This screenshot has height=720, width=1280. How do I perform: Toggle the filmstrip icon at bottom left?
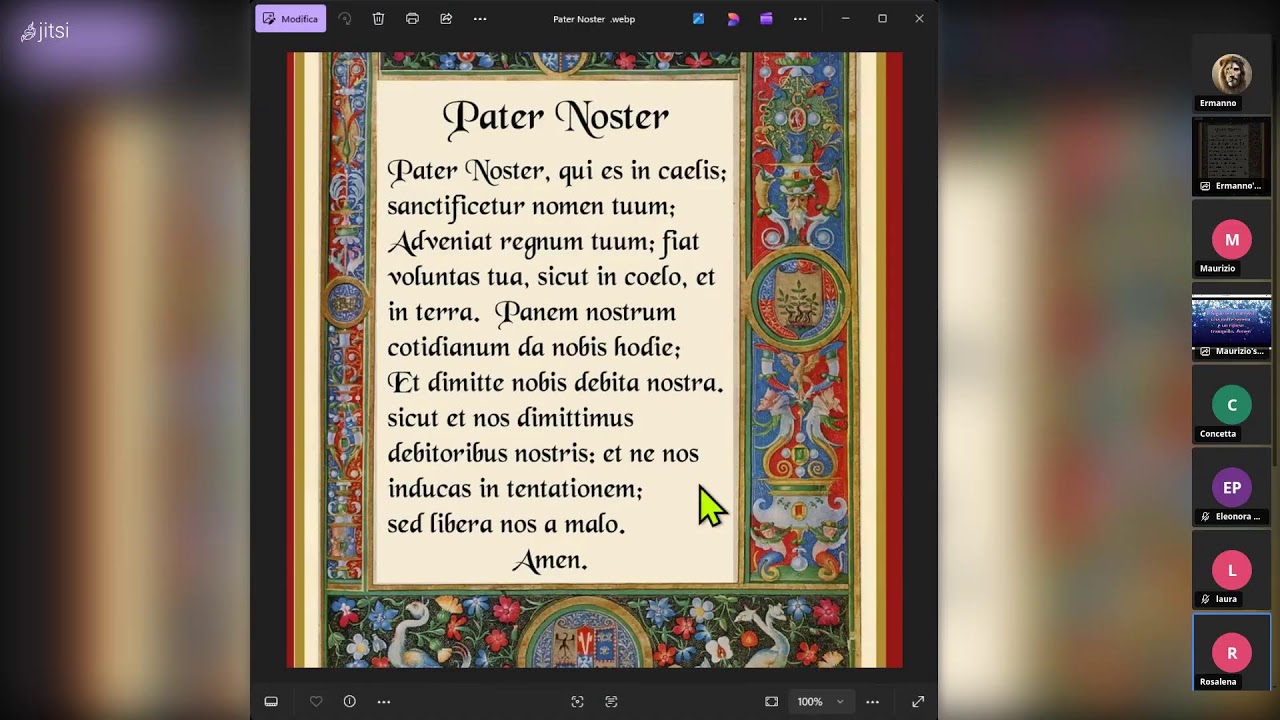(x=271, y=702)
